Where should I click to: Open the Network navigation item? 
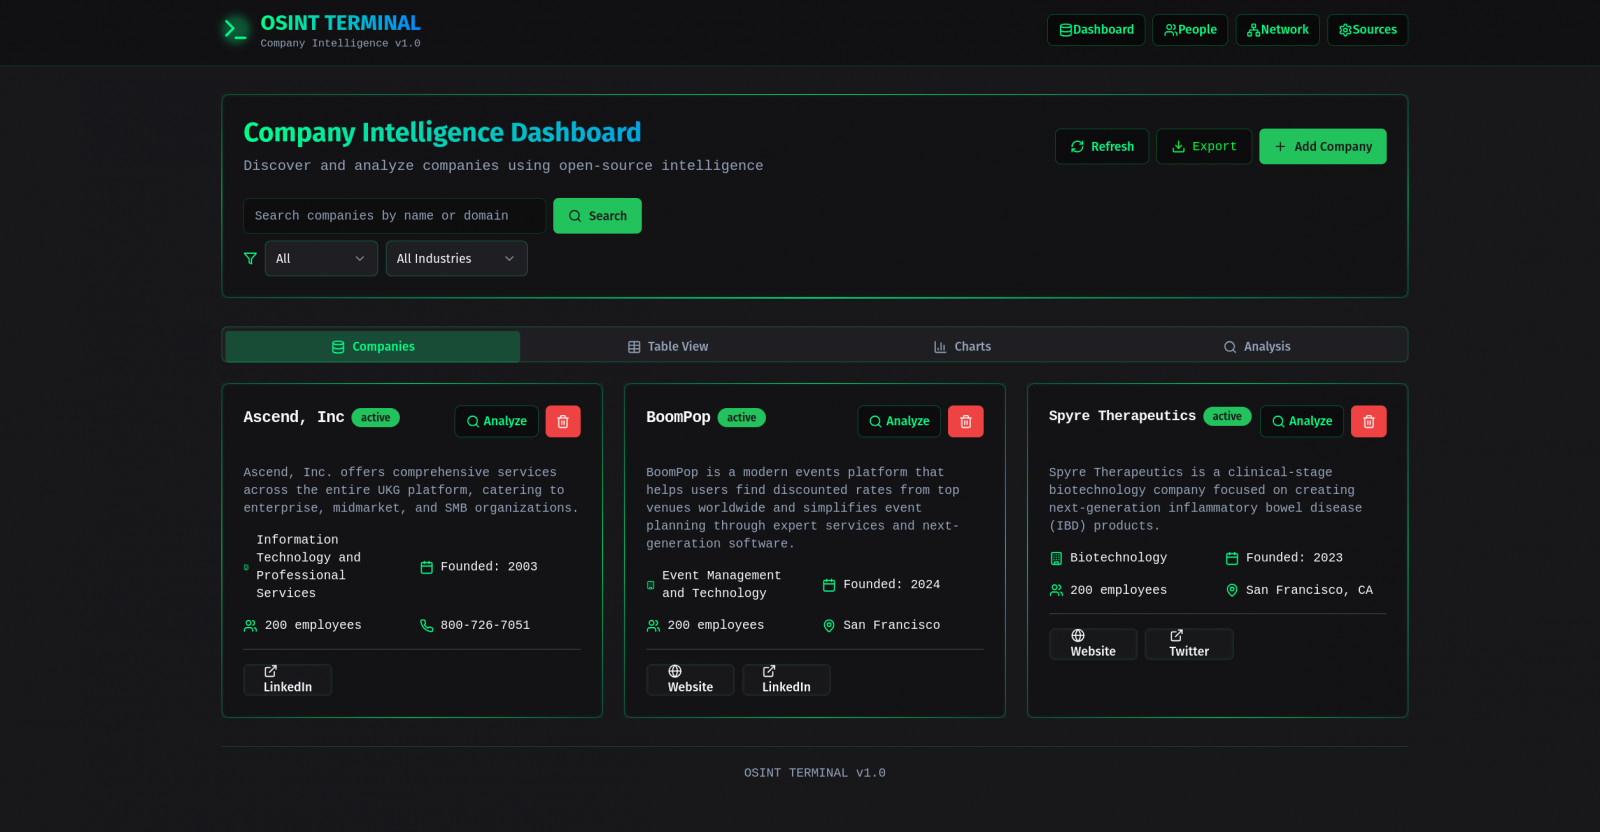(1277, 30)
